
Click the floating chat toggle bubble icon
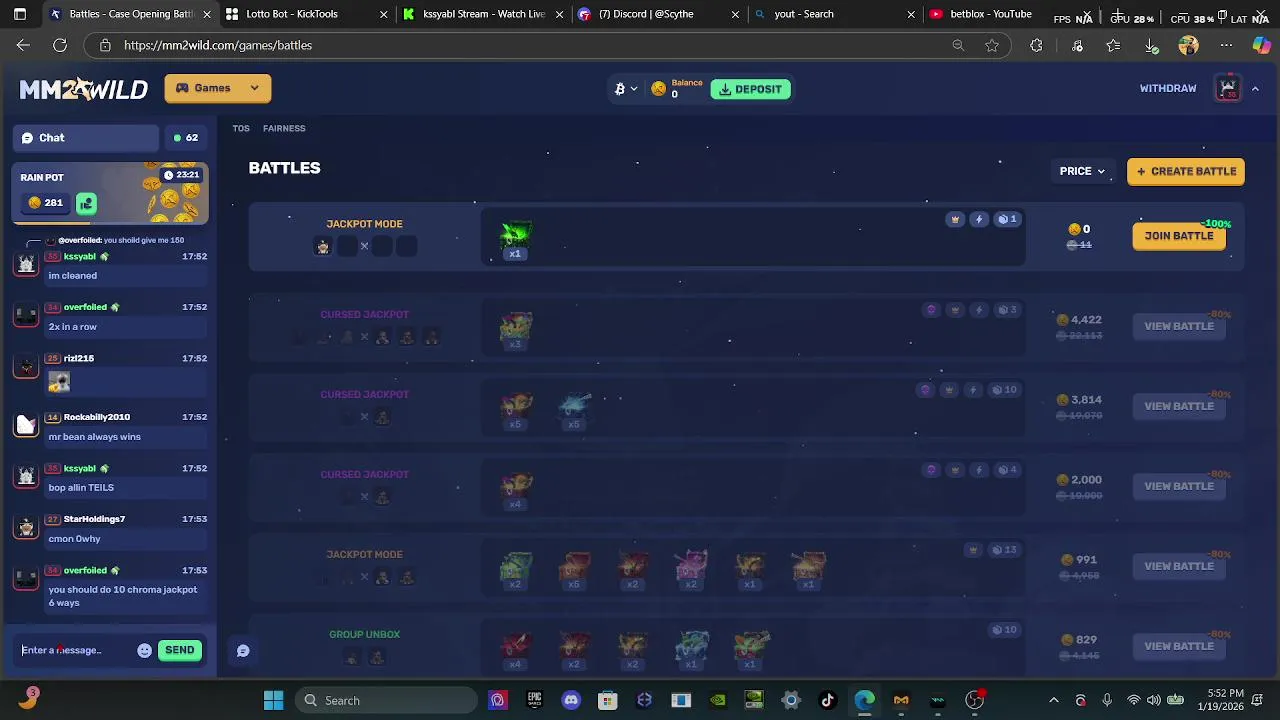(243, 650)
